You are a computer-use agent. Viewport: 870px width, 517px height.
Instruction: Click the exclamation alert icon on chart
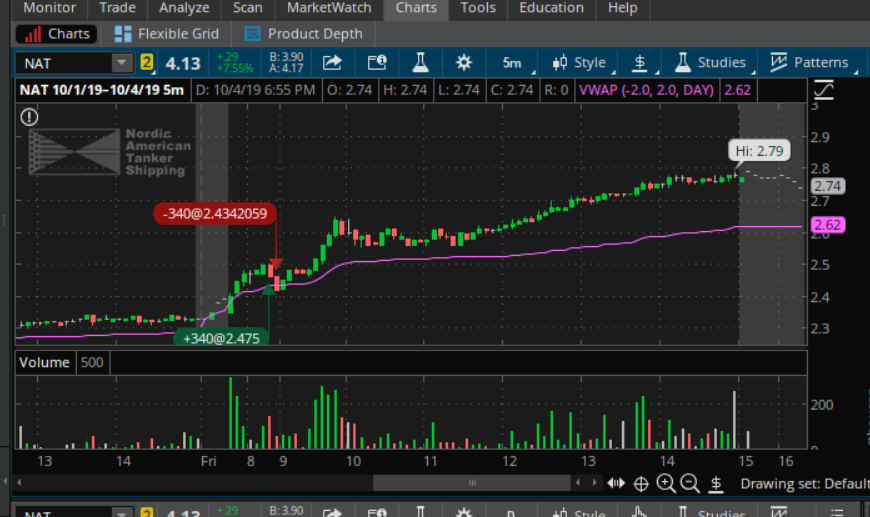coord(29,117)
